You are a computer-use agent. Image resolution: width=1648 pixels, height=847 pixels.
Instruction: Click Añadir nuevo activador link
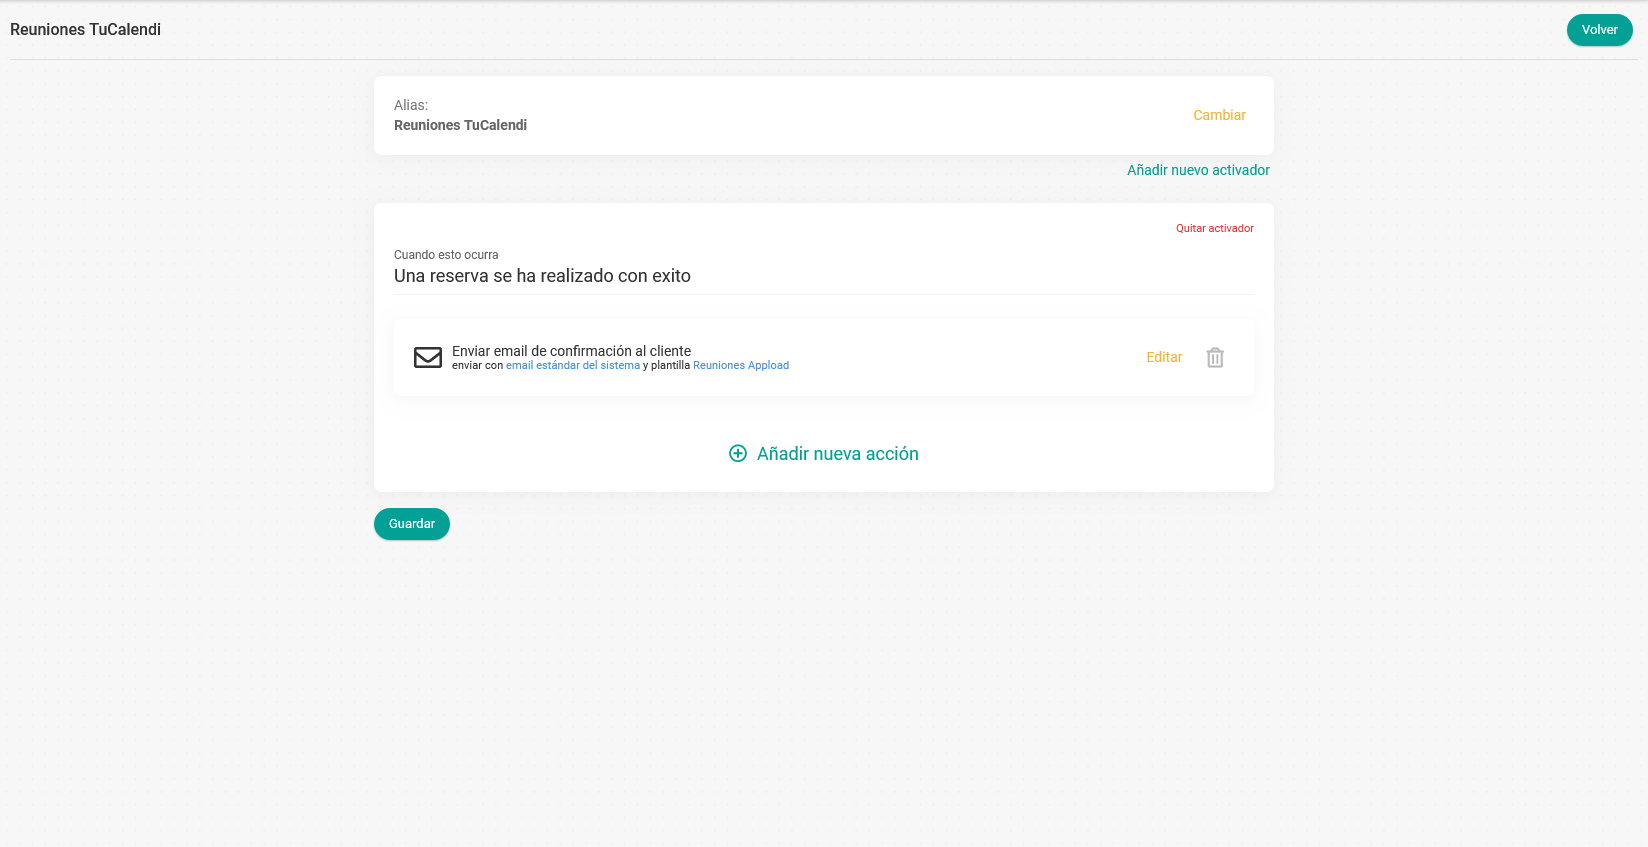pos(1198,170)
